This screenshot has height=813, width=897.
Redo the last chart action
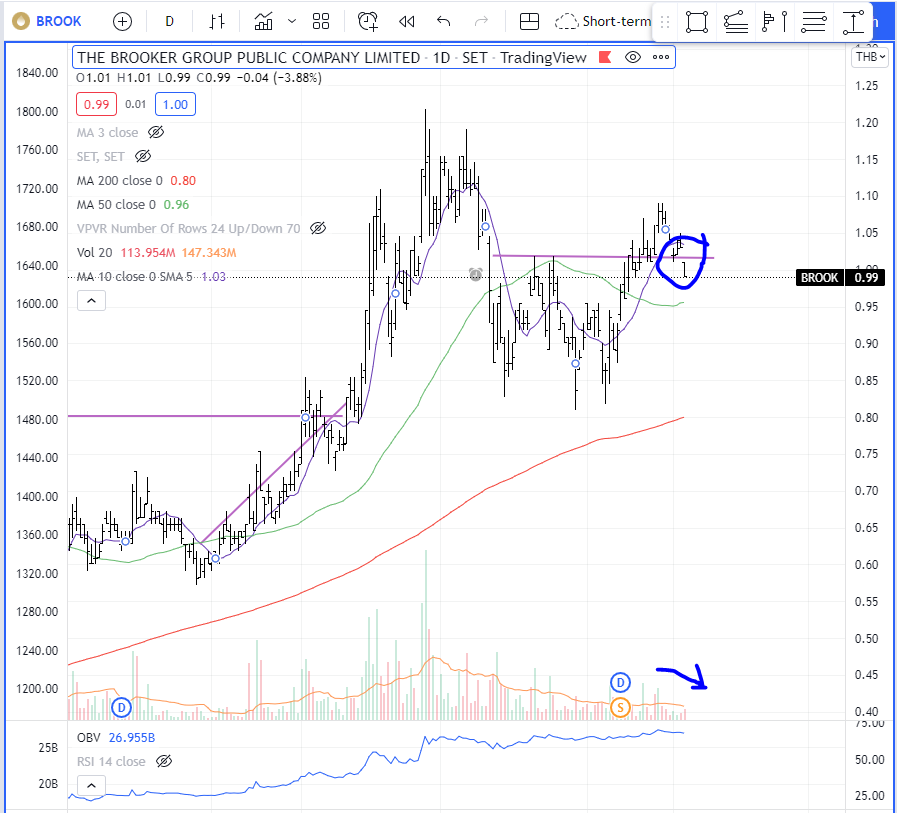point(482,22)
